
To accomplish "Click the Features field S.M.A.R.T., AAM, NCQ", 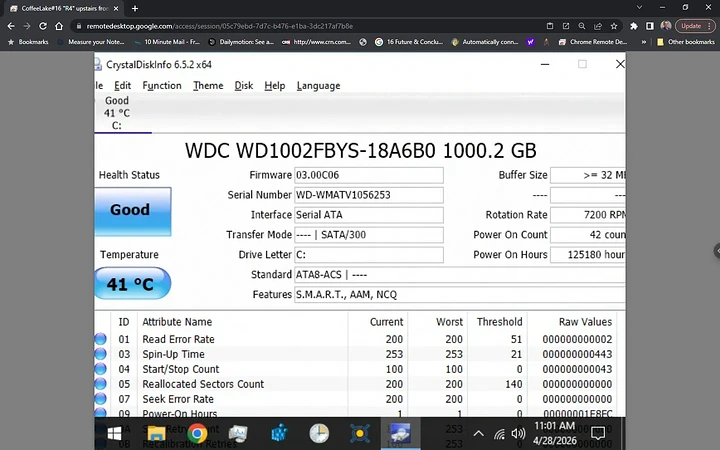I will [460, 294].
